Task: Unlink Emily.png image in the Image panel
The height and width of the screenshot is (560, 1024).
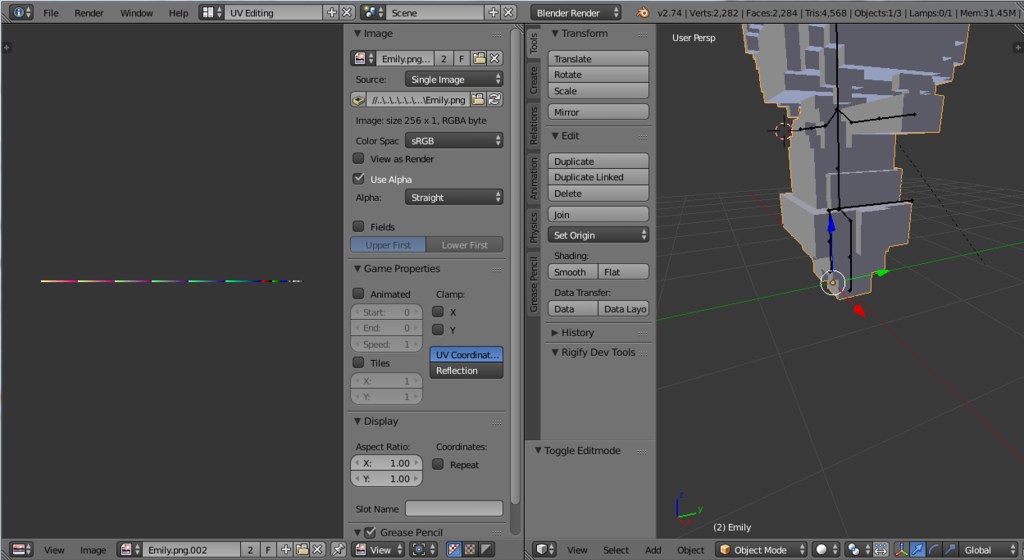Action: tap(494, 59)
